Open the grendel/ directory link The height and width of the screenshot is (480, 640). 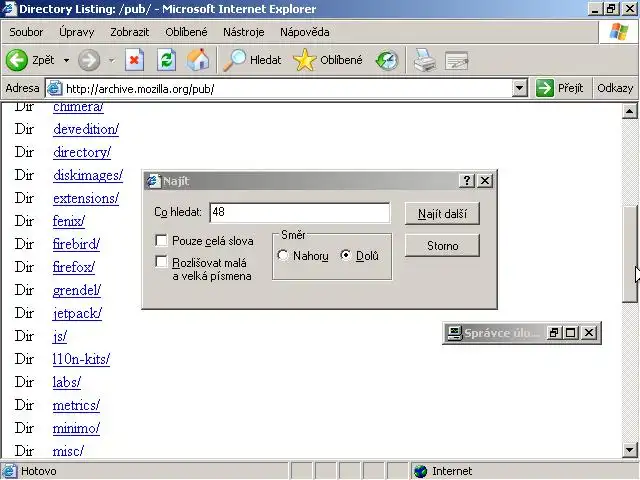coord(77,290)
